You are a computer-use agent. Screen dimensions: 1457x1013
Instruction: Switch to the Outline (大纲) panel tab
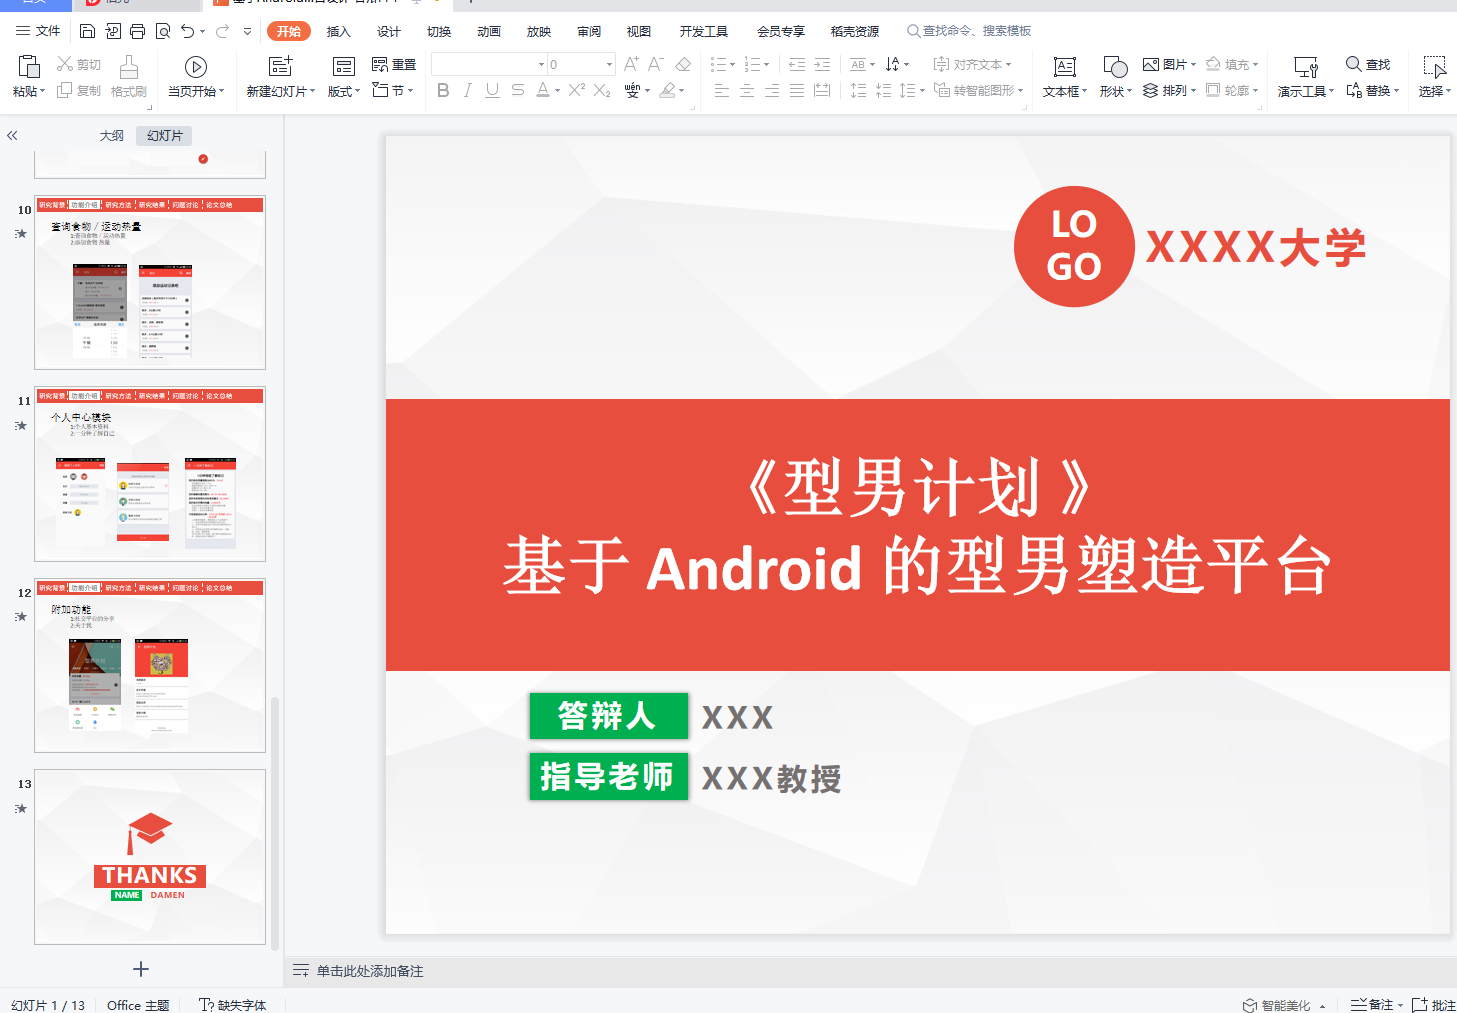pyautogui.click(x=112, y=135)
